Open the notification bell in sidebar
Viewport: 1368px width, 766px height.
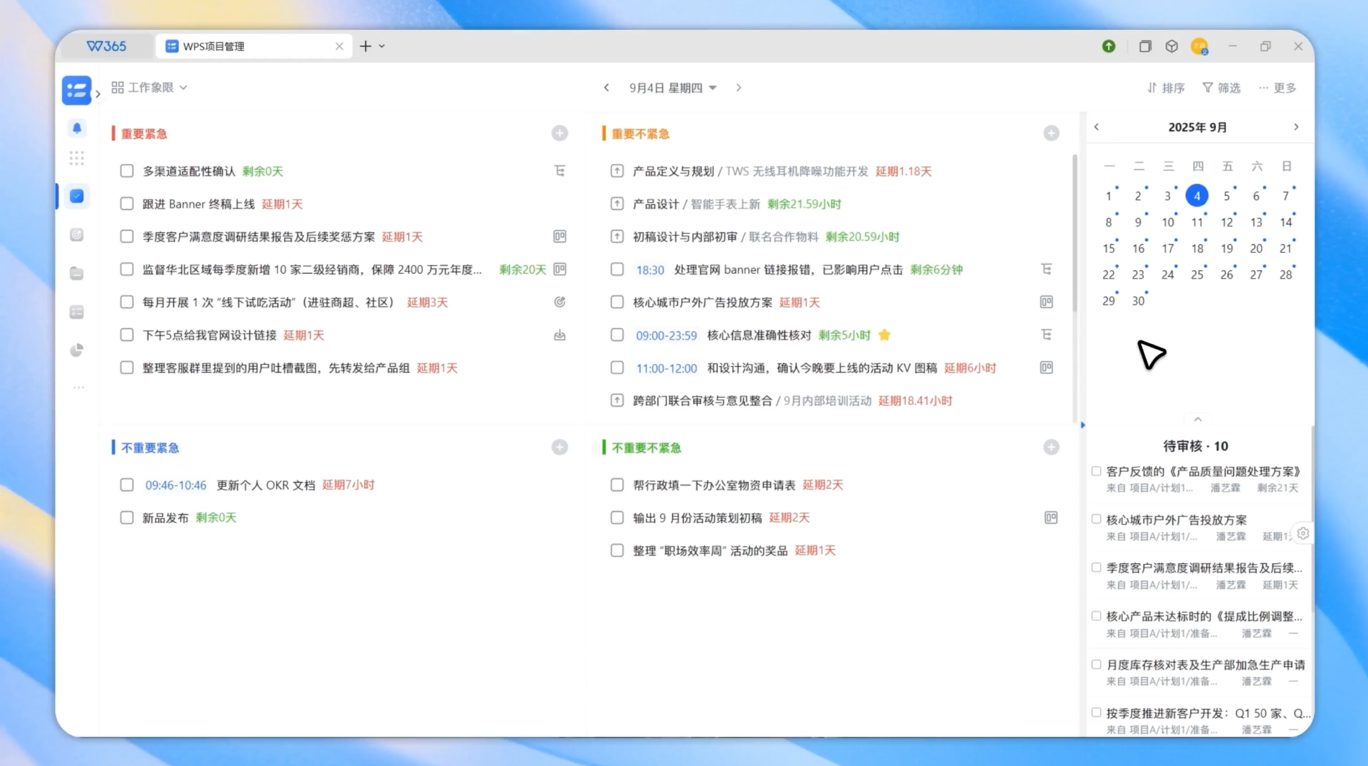[77, 128]
